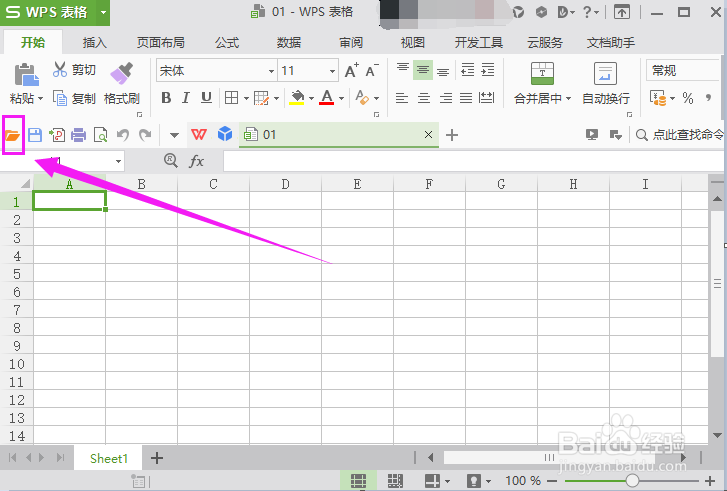This screenshot has width=727, height=491.
Task: Click the red font color A
Action: pyautogui.click(x=327, y=97)
